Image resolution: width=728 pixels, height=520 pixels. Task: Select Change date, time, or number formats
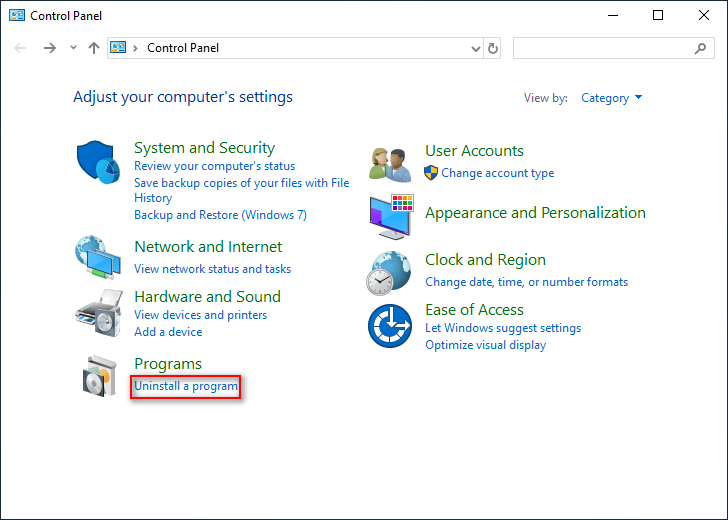point(526,282)
